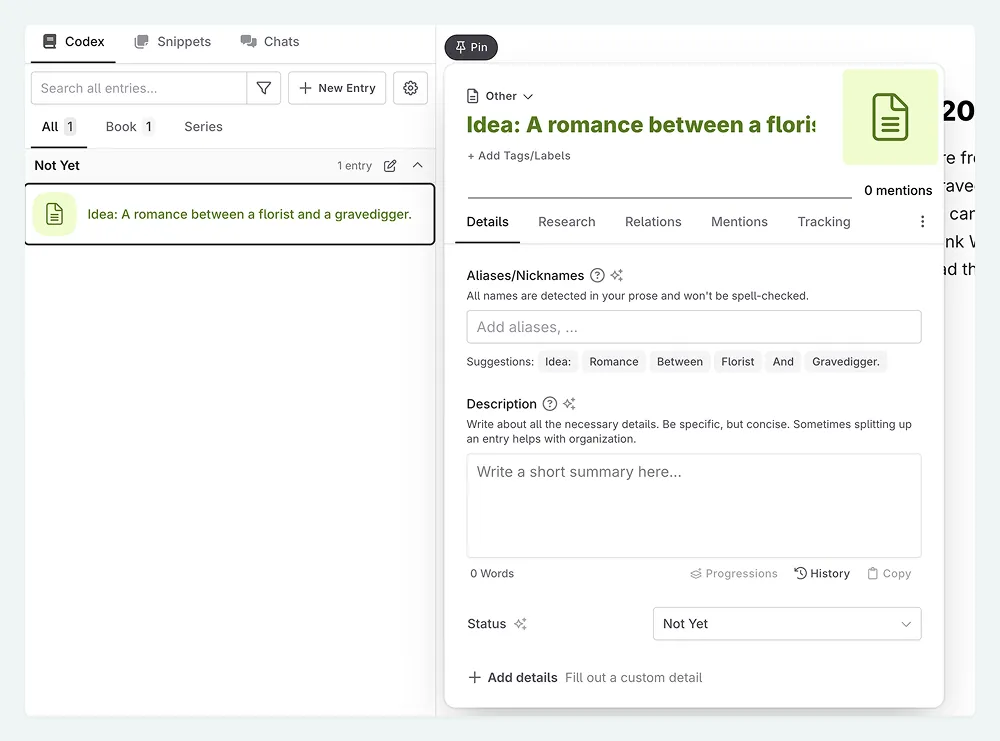Click the New Entry button
The width and height of the screenshot is (1000, 741).
pos(337,88)
